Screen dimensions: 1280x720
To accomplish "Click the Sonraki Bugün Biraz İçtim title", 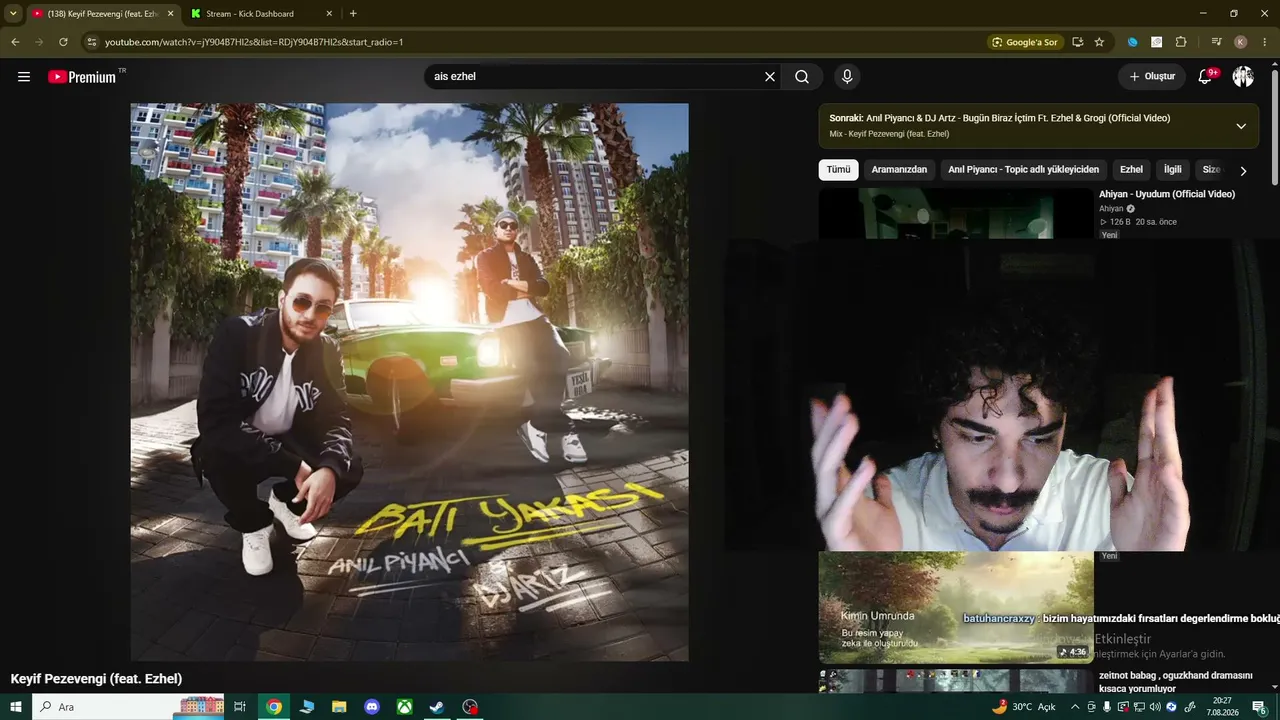I will [1000, 118].
